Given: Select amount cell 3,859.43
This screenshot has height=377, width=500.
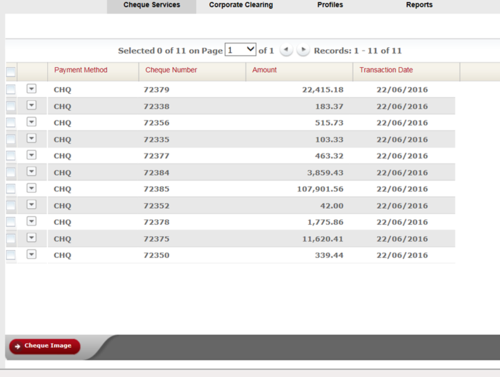Looking at the screenshot, I should 325,173.
